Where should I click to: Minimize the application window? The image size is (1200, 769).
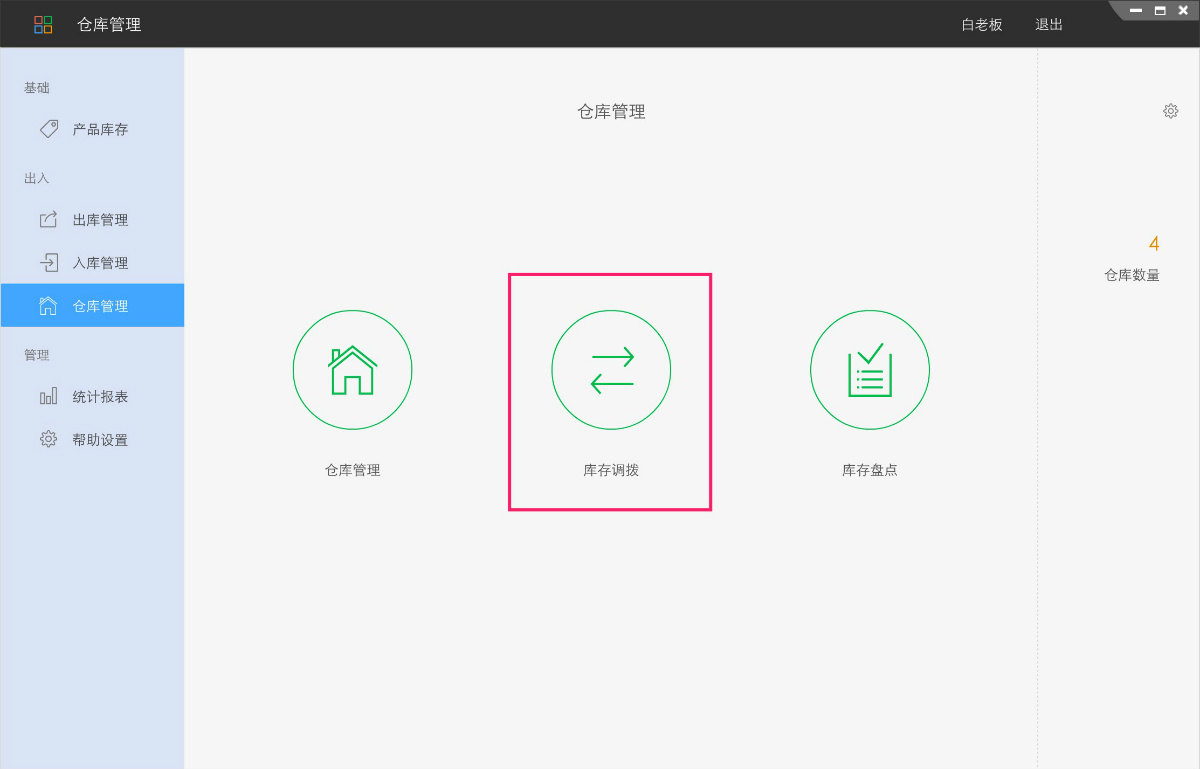(1136, 10)
